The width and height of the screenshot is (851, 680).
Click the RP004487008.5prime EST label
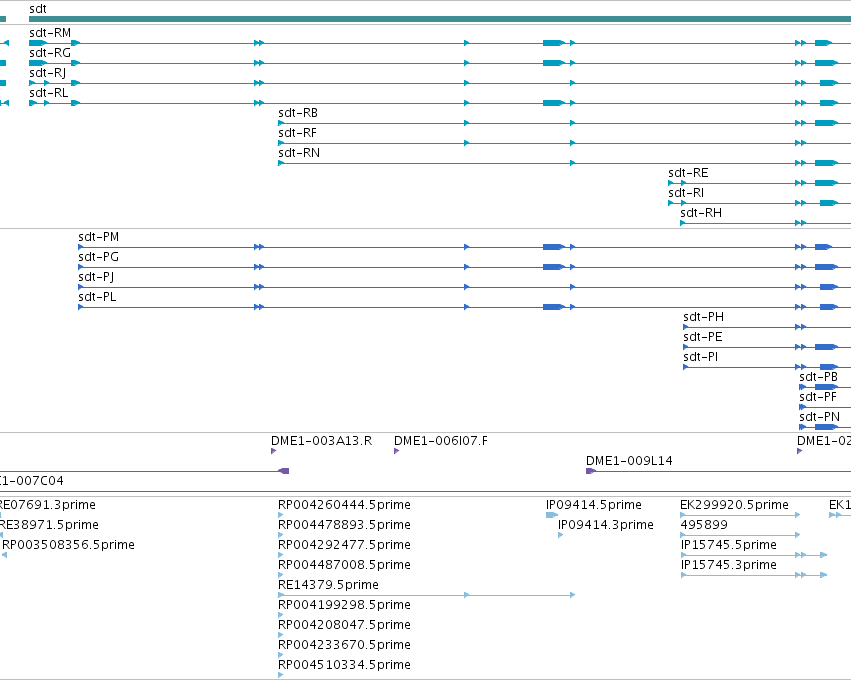coord(344,565)
